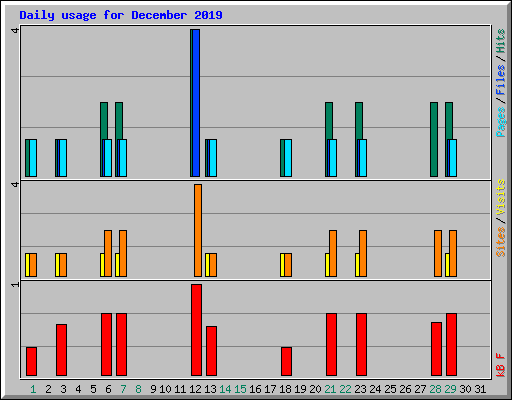Click the tallest orange Visits bar for day 12

coord(198,230)
